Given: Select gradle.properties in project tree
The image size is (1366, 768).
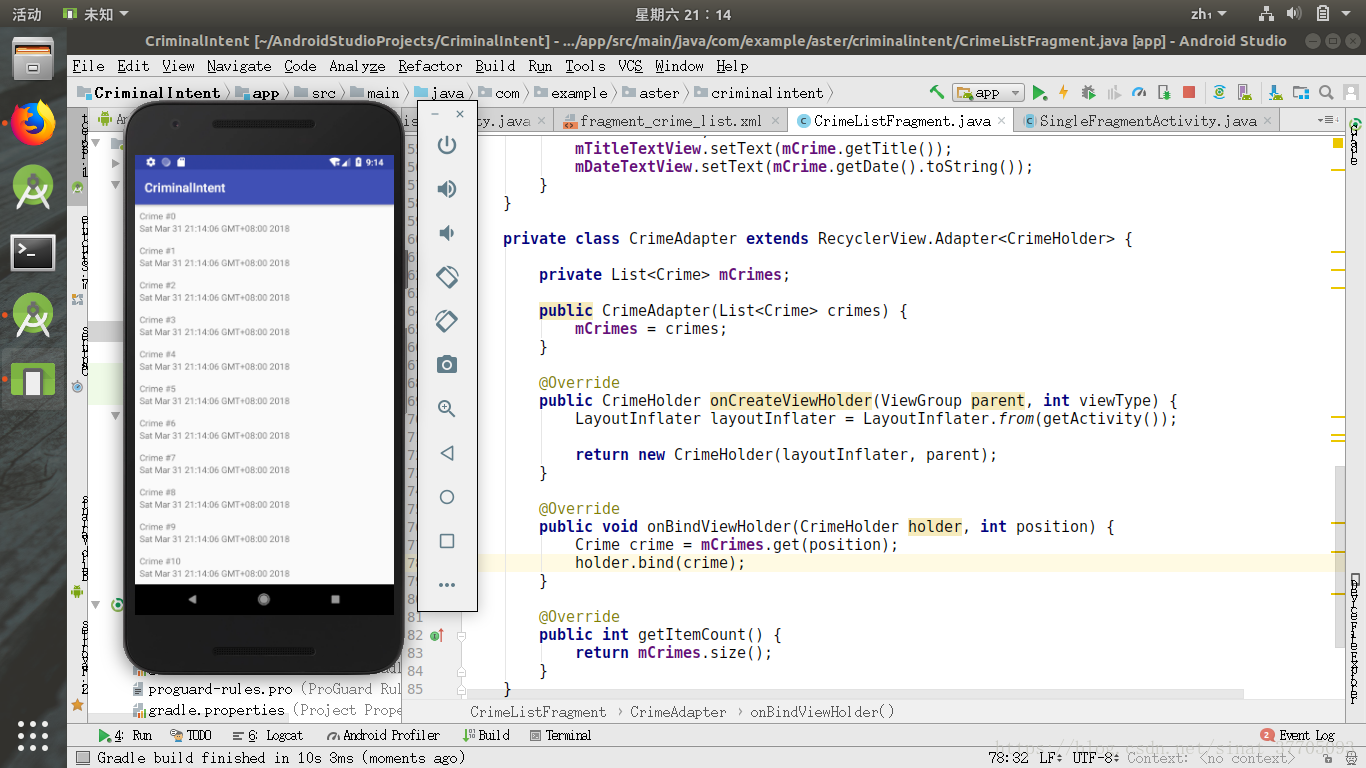Looking at the screenshot, I should coord(216,710).
